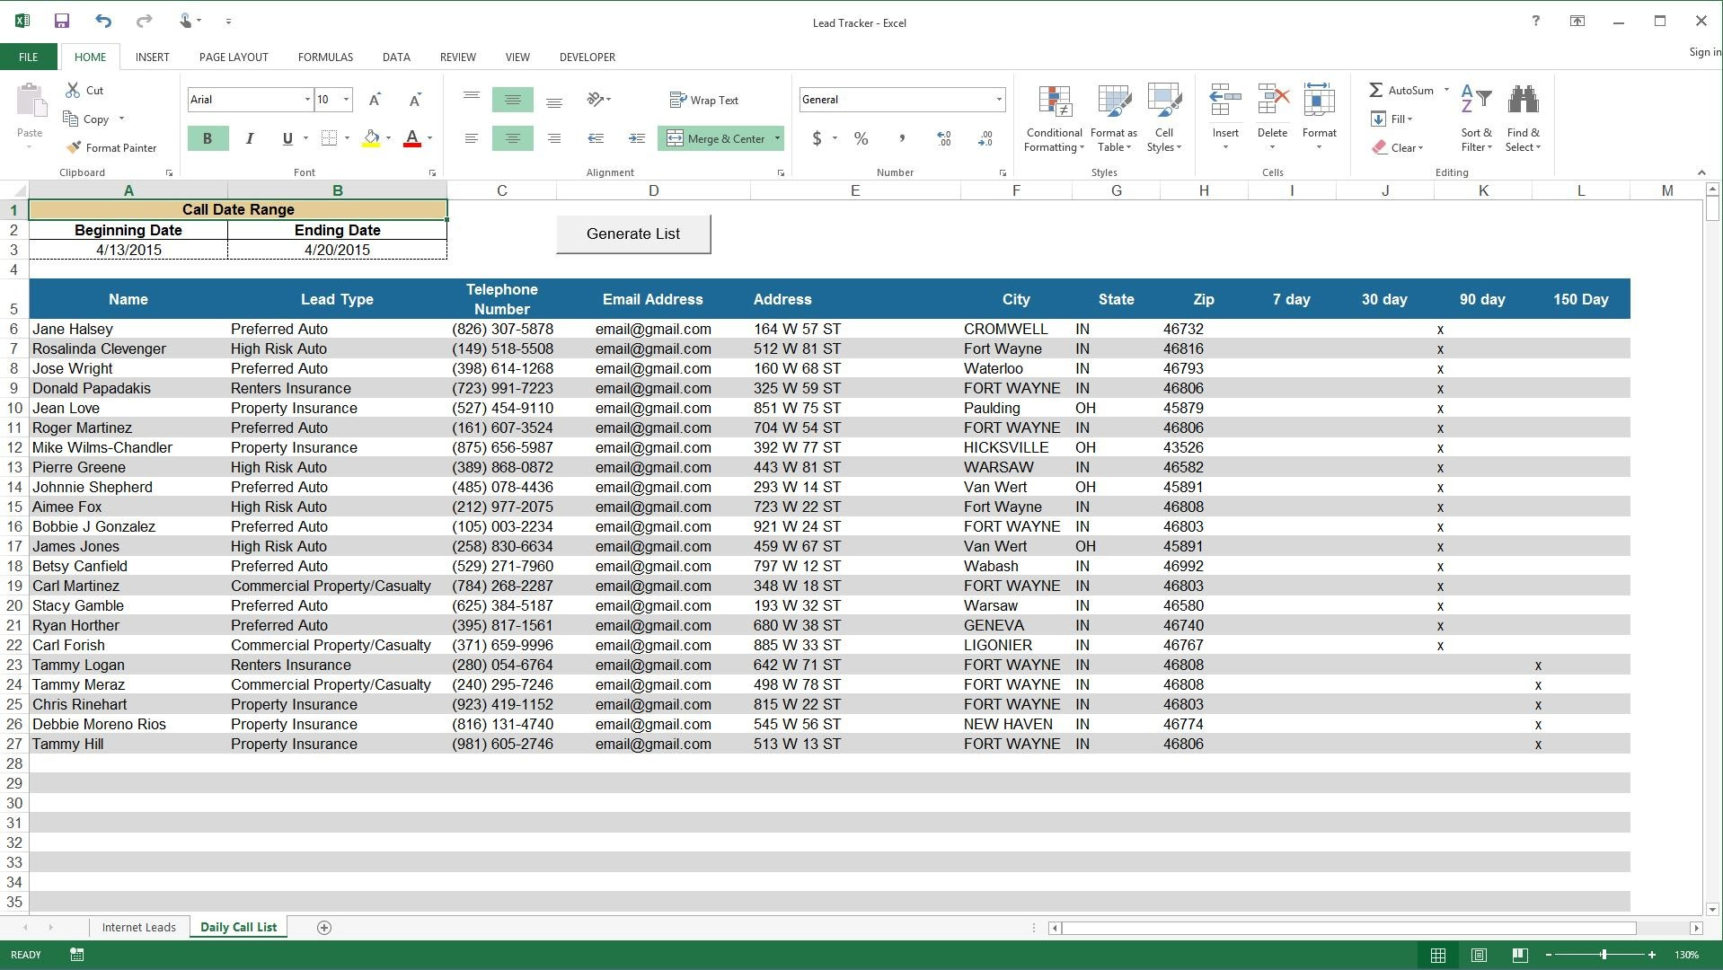Toggle bold formatting off
Screen dimensions: 1723x970
[207, 138]
